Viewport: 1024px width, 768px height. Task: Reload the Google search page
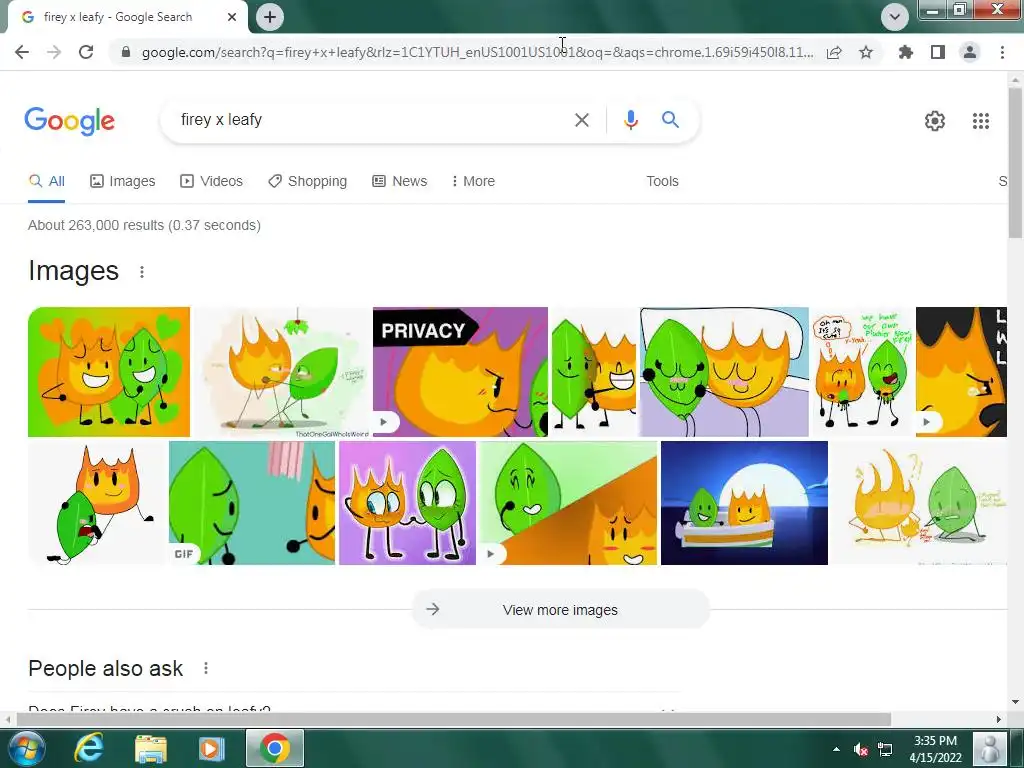point(86,52)
